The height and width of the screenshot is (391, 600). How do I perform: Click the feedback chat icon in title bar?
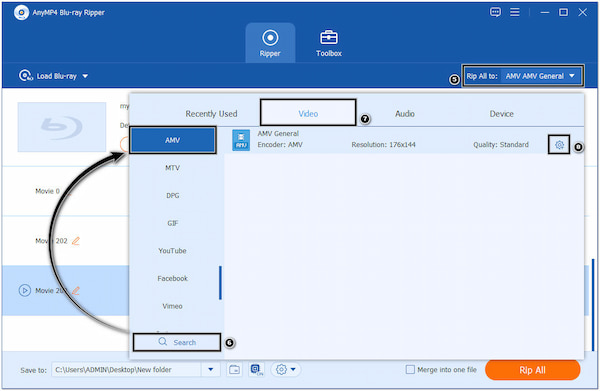pos(495,12)
